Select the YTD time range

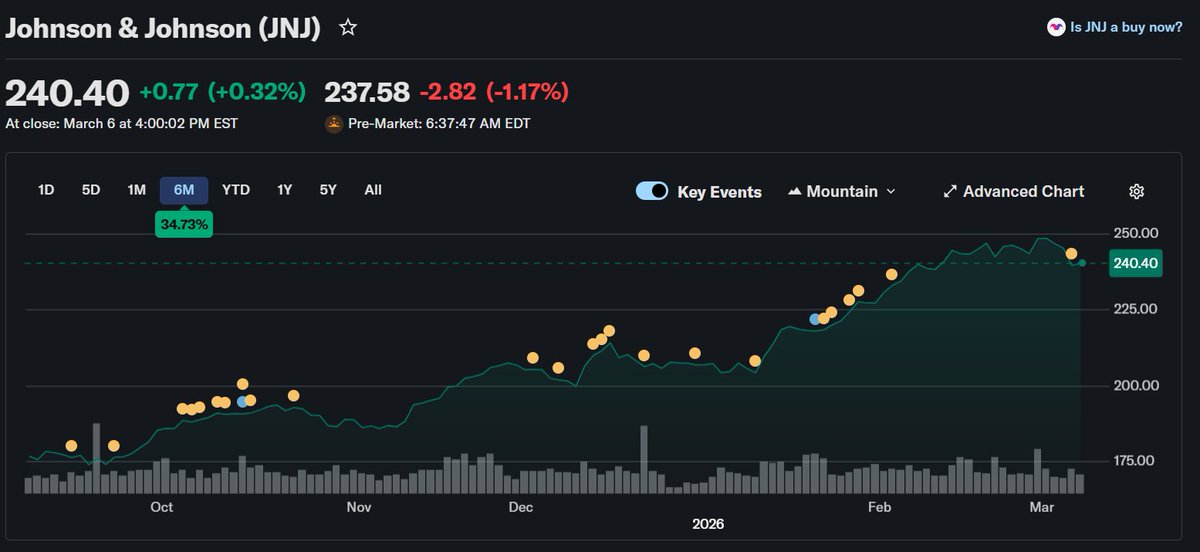[236, 190]
